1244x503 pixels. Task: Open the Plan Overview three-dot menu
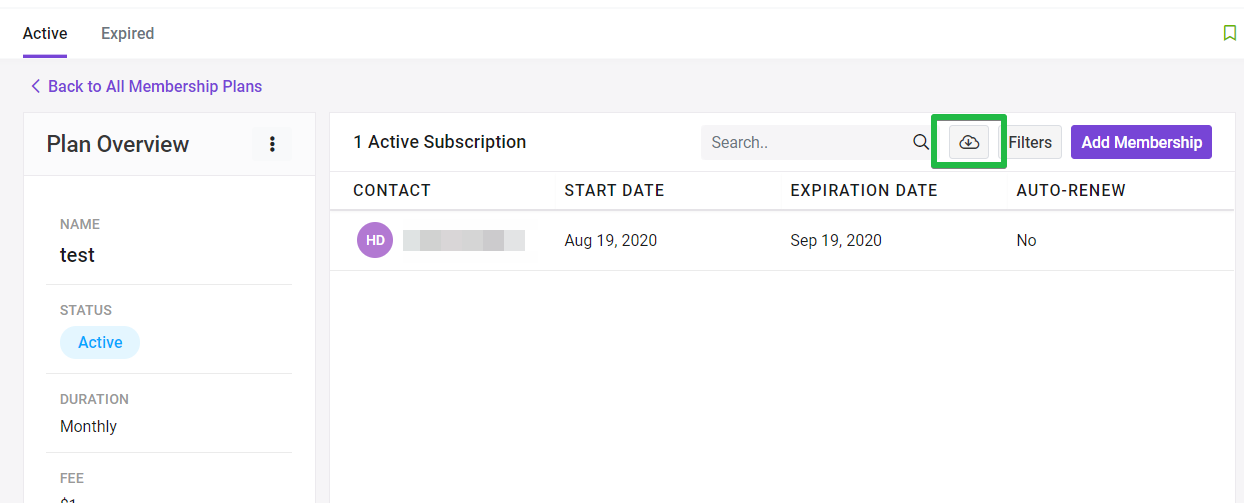coord(272,144)
